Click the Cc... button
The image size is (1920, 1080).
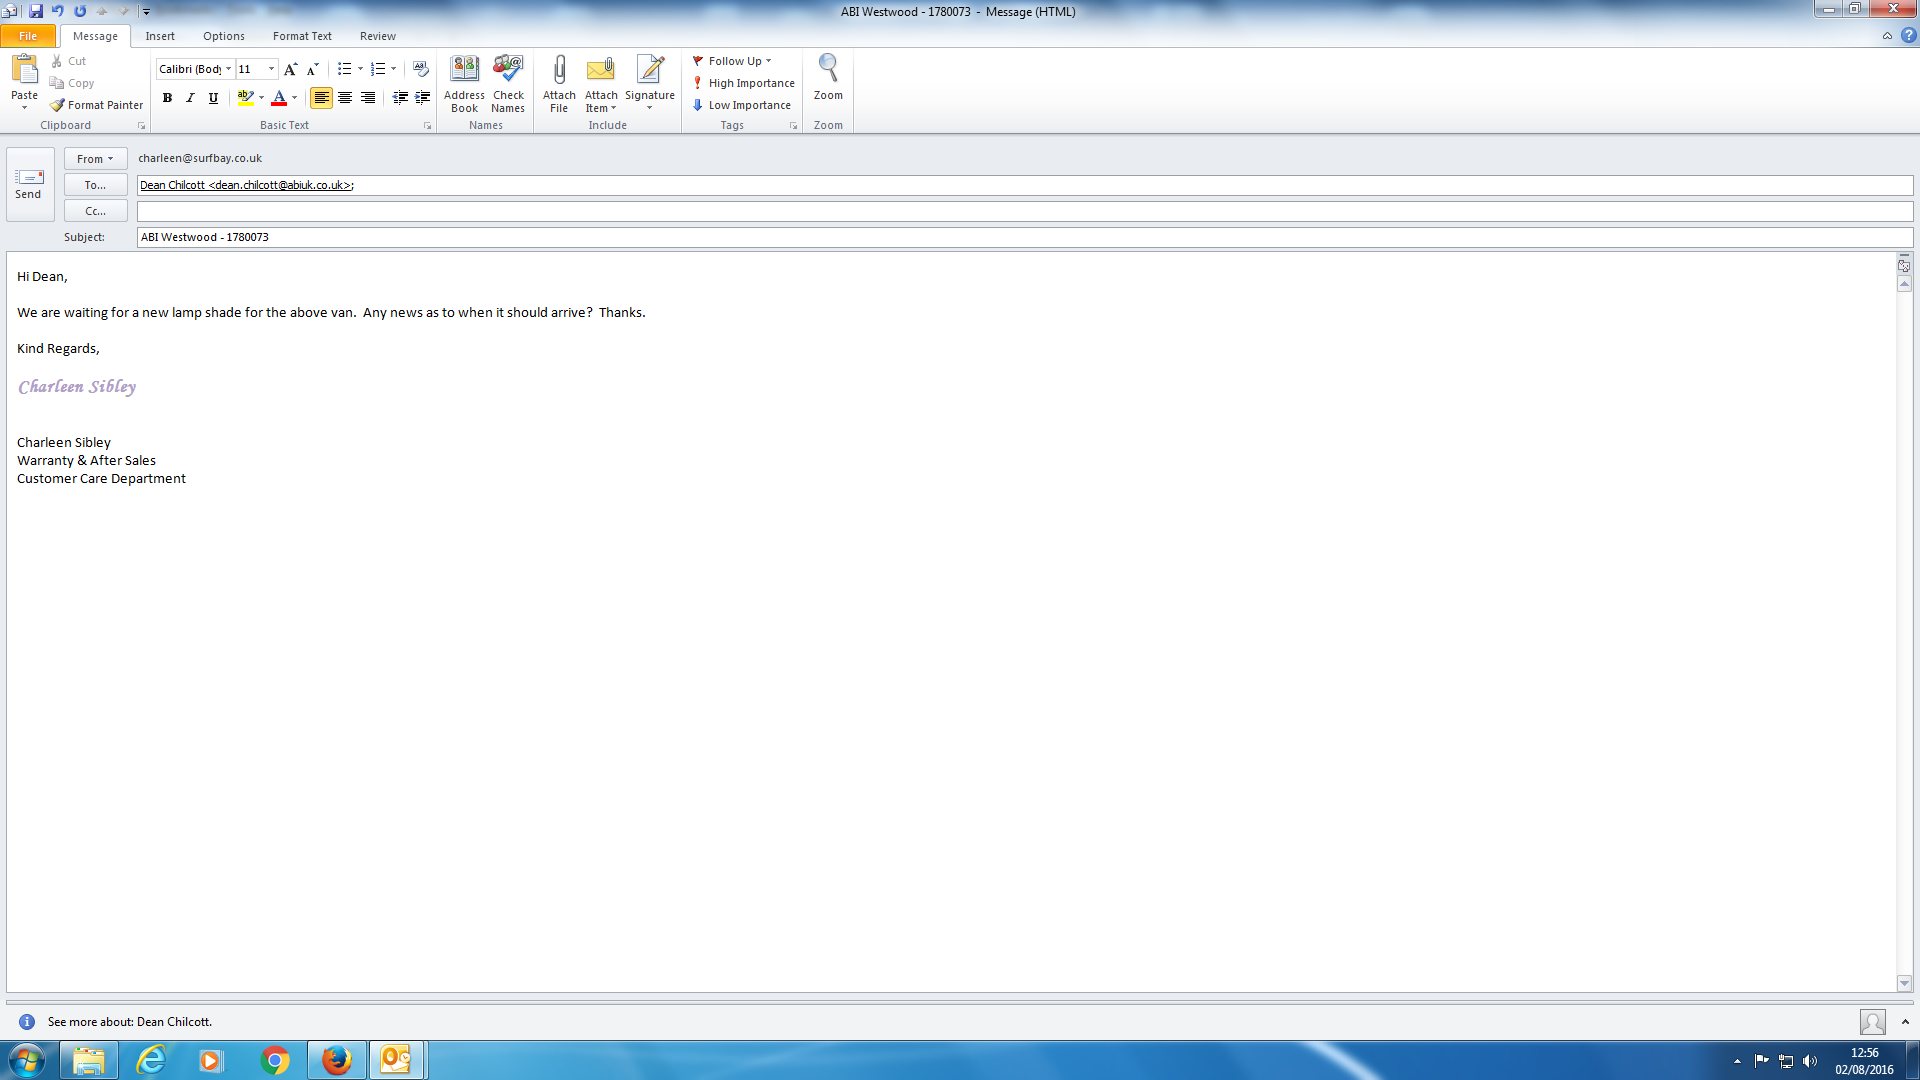click(95, 211)
